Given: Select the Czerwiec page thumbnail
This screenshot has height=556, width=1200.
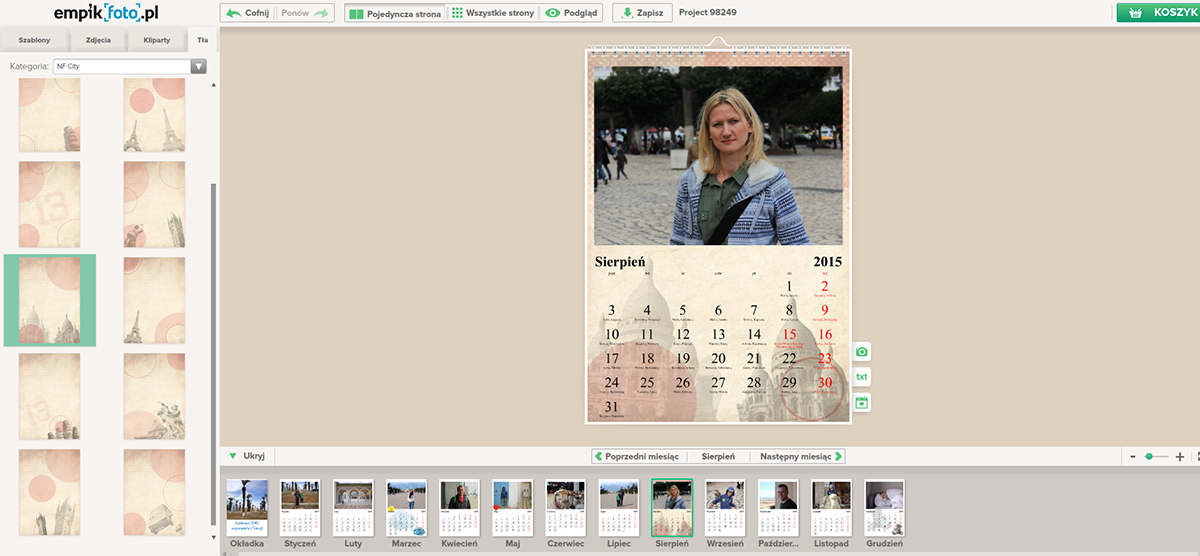Looking at the screenshot, I should 566,508.
